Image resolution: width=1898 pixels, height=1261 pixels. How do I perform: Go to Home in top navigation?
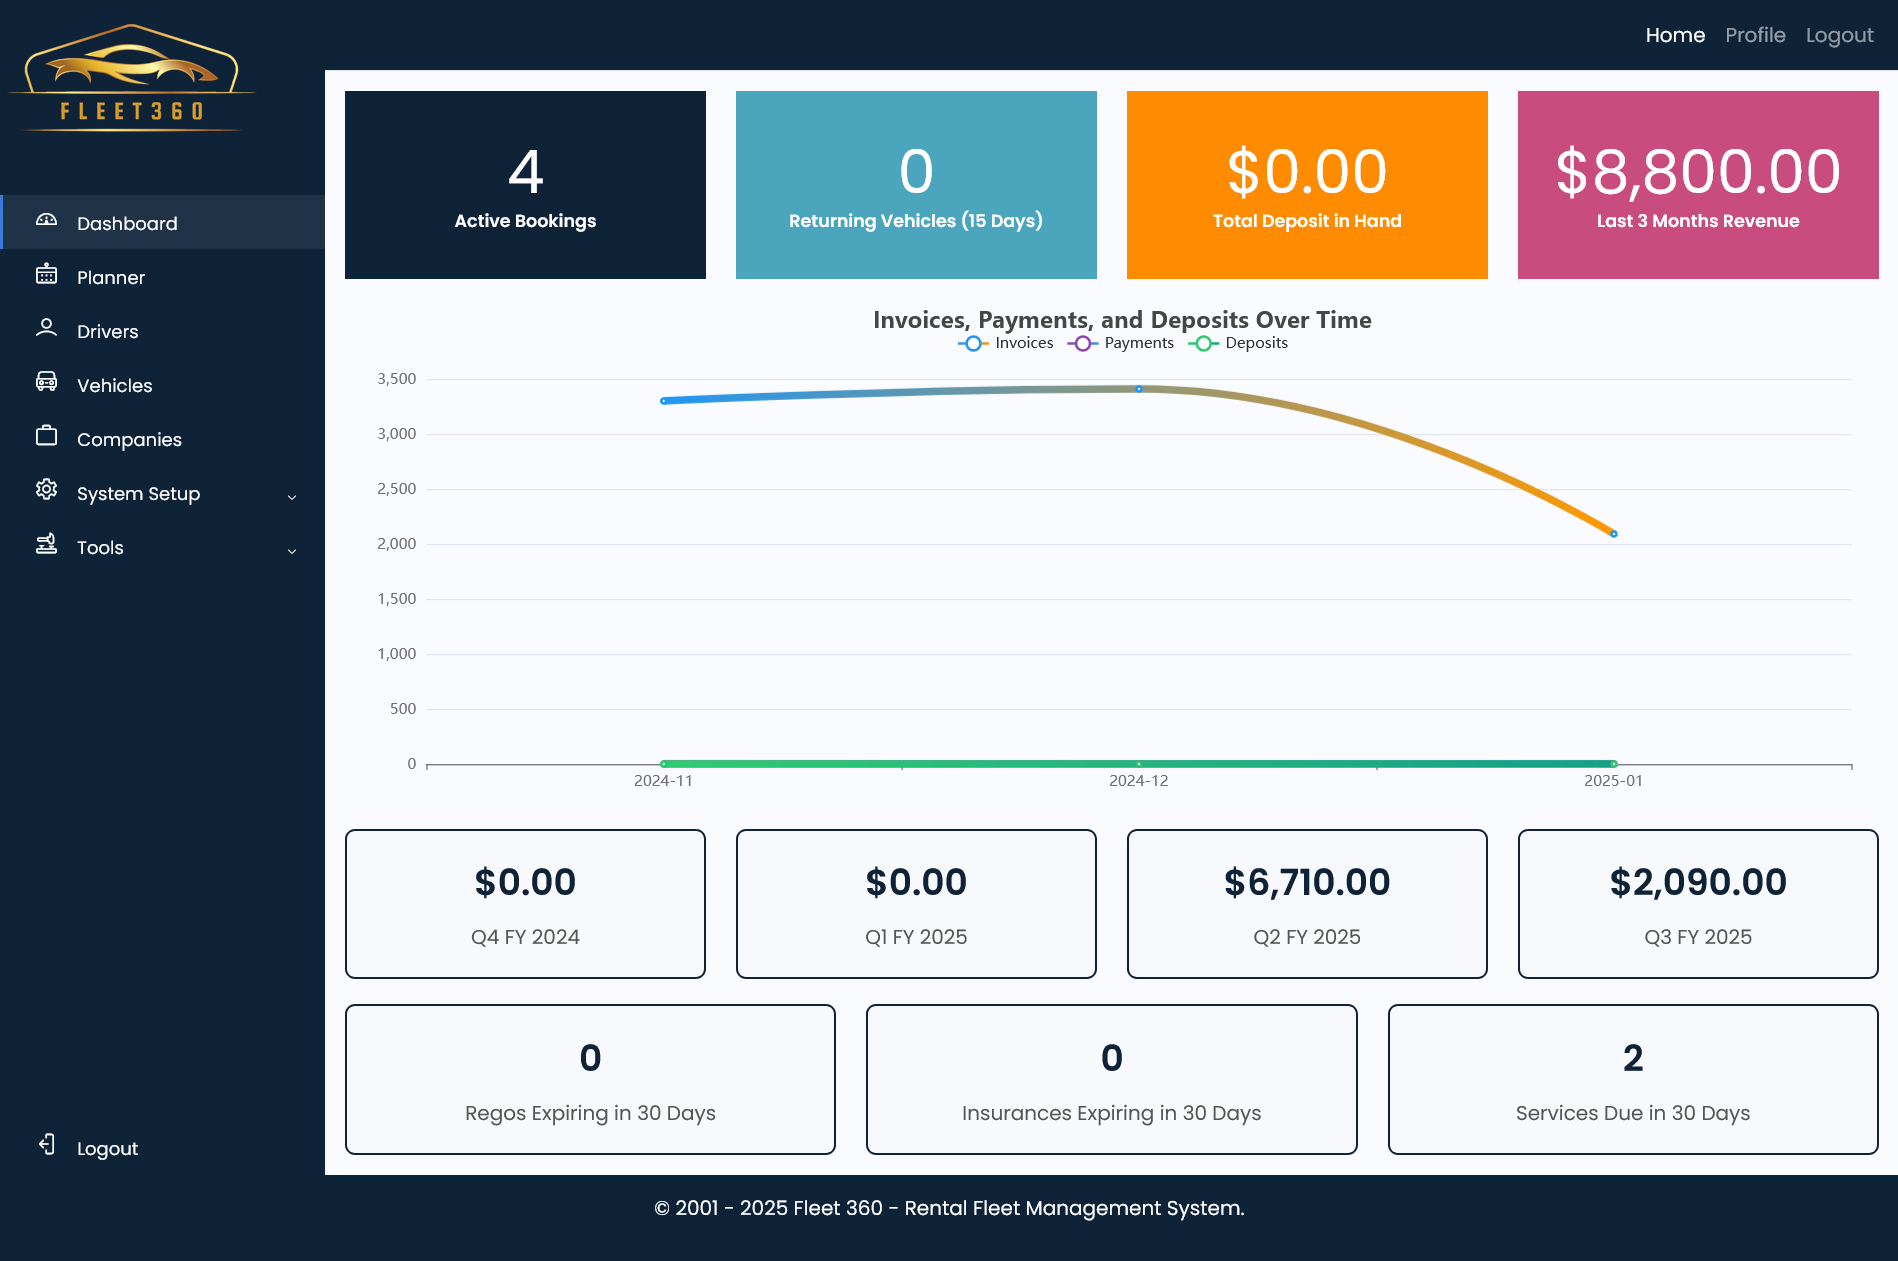coord(1675,35)
